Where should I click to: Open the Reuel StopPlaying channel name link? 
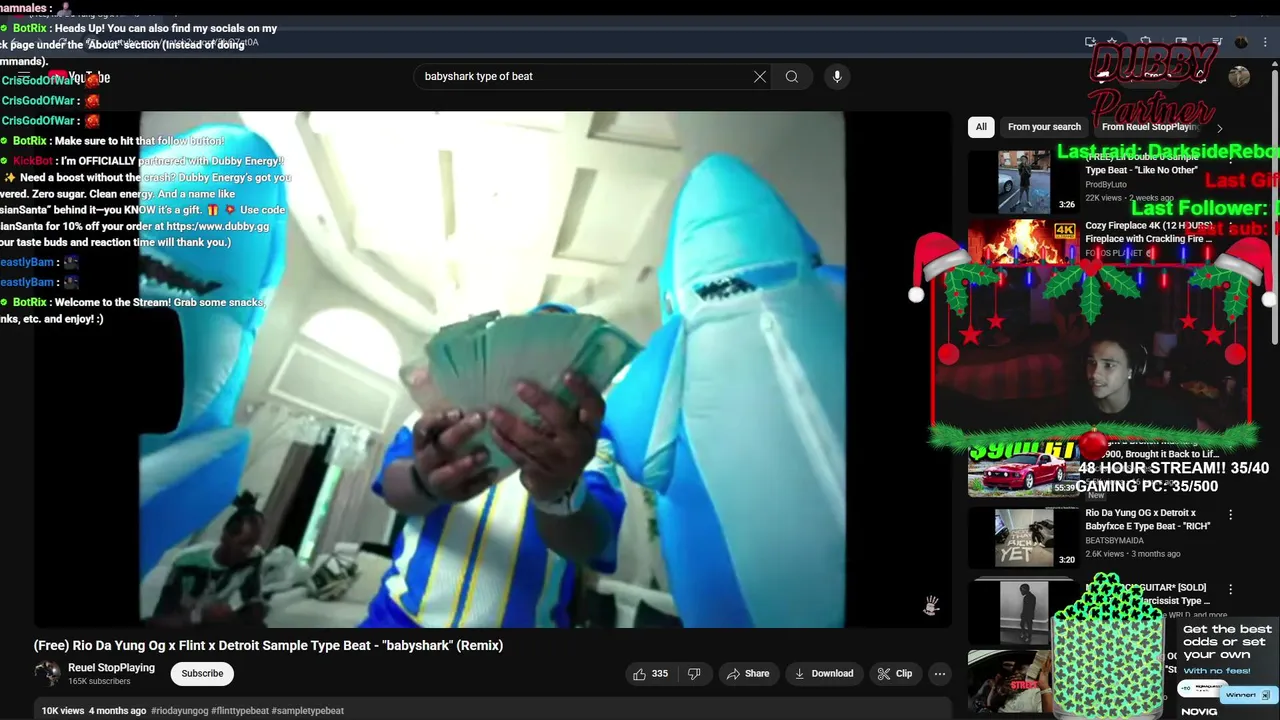pos(111,668)
